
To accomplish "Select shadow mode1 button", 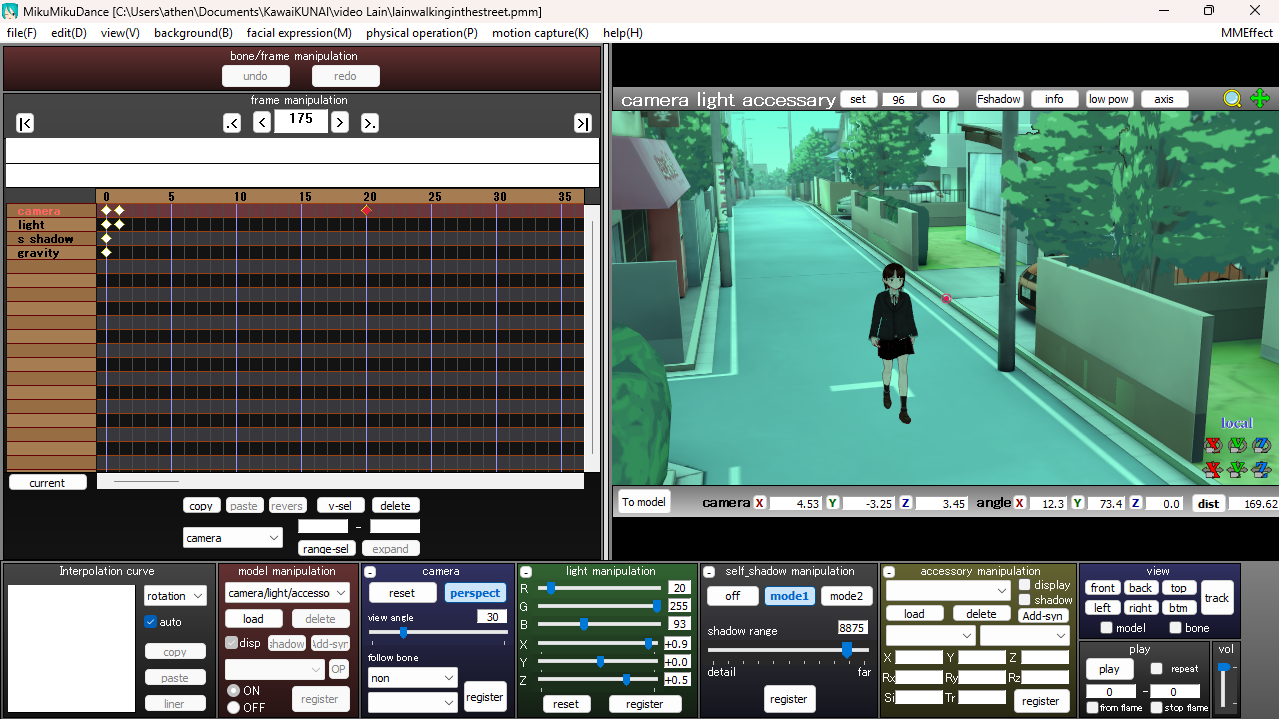I will [789, 596].
